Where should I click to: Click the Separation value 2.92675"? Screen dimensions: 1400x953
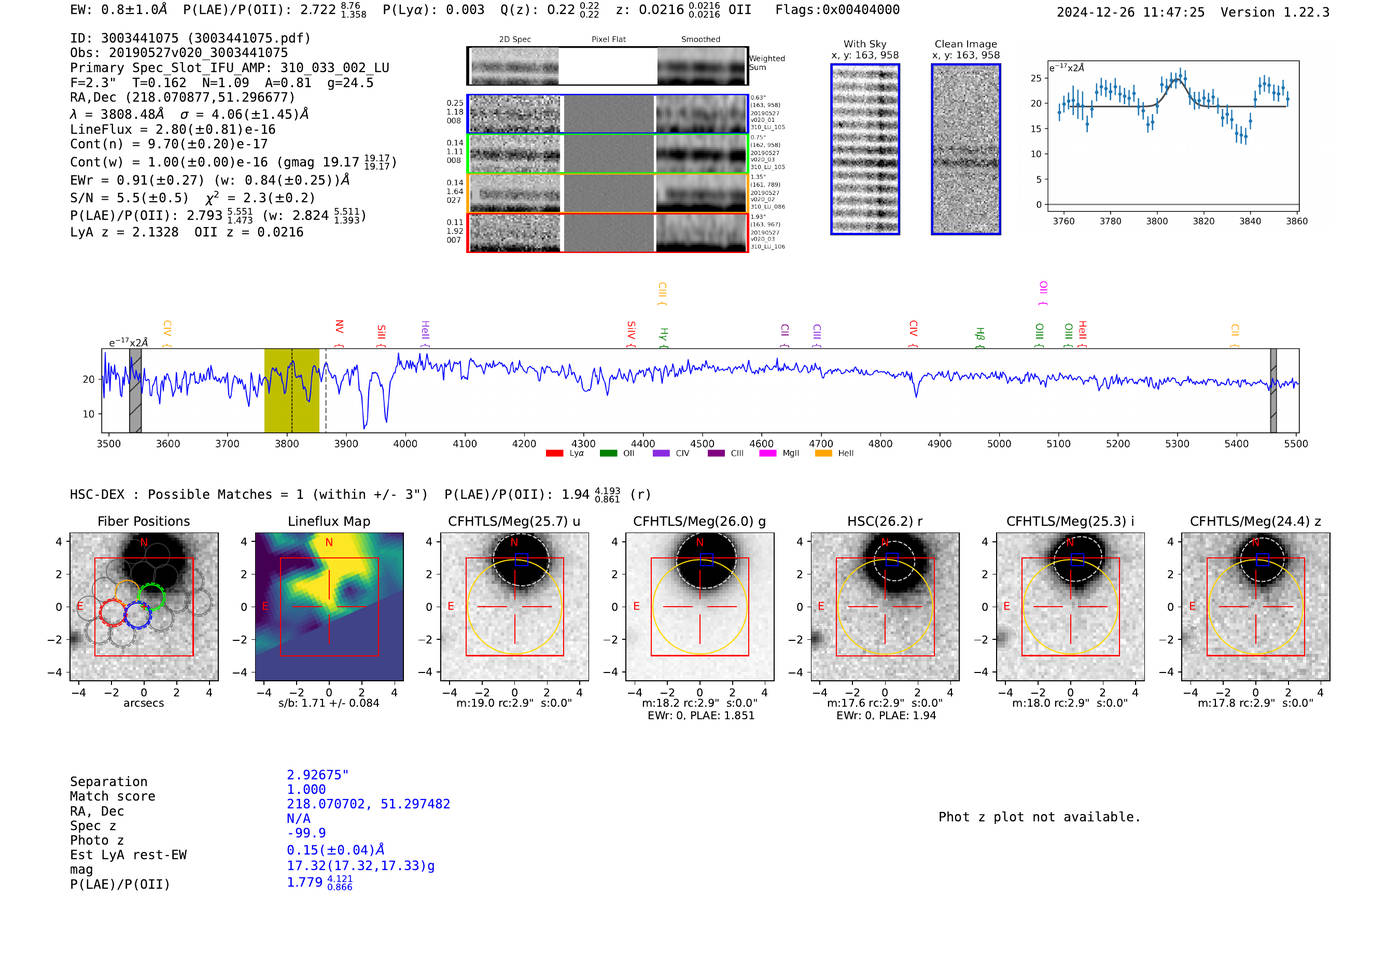318,775
